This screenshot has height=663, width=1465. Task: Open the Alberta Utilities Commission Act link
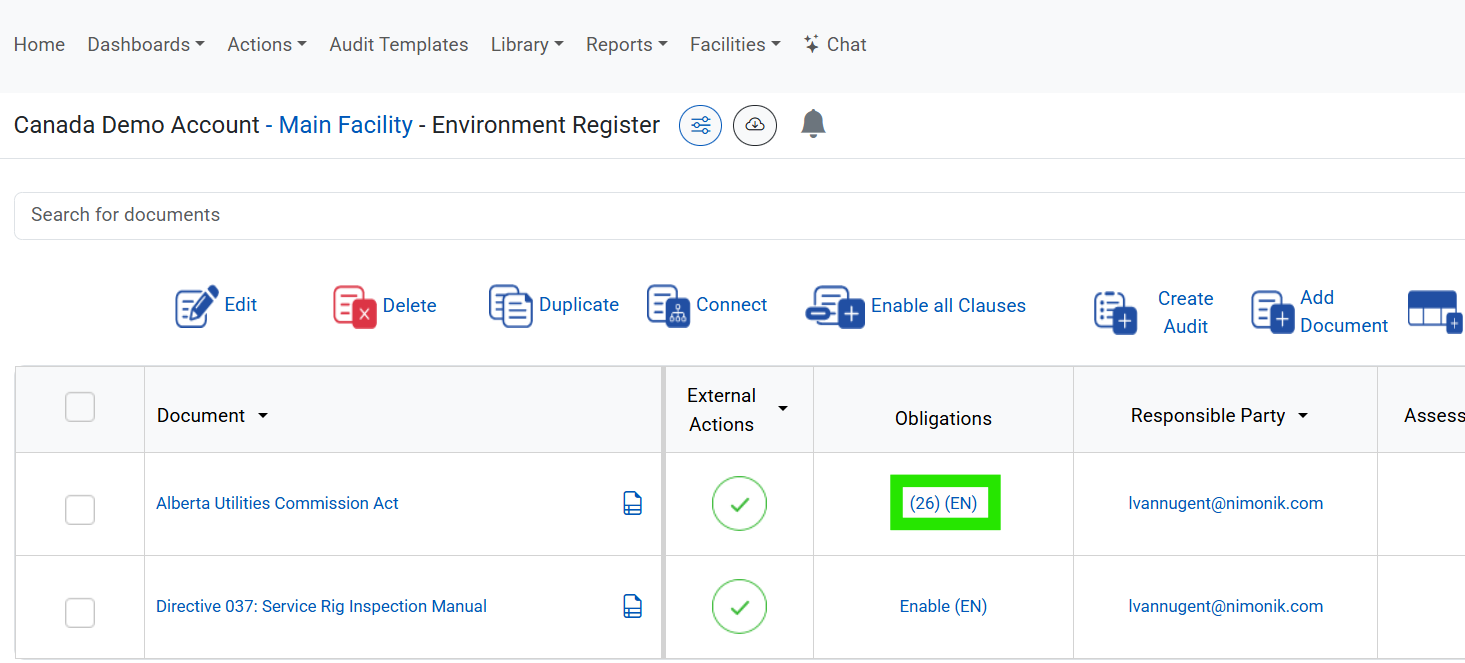(277, 503)
